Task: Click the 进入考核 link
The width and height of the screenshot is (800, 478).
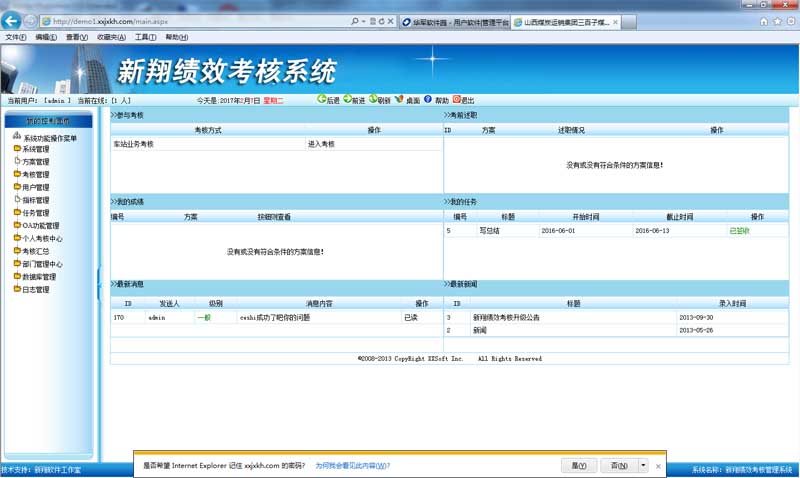Action: pyautogui.click(x=321, y=144)
